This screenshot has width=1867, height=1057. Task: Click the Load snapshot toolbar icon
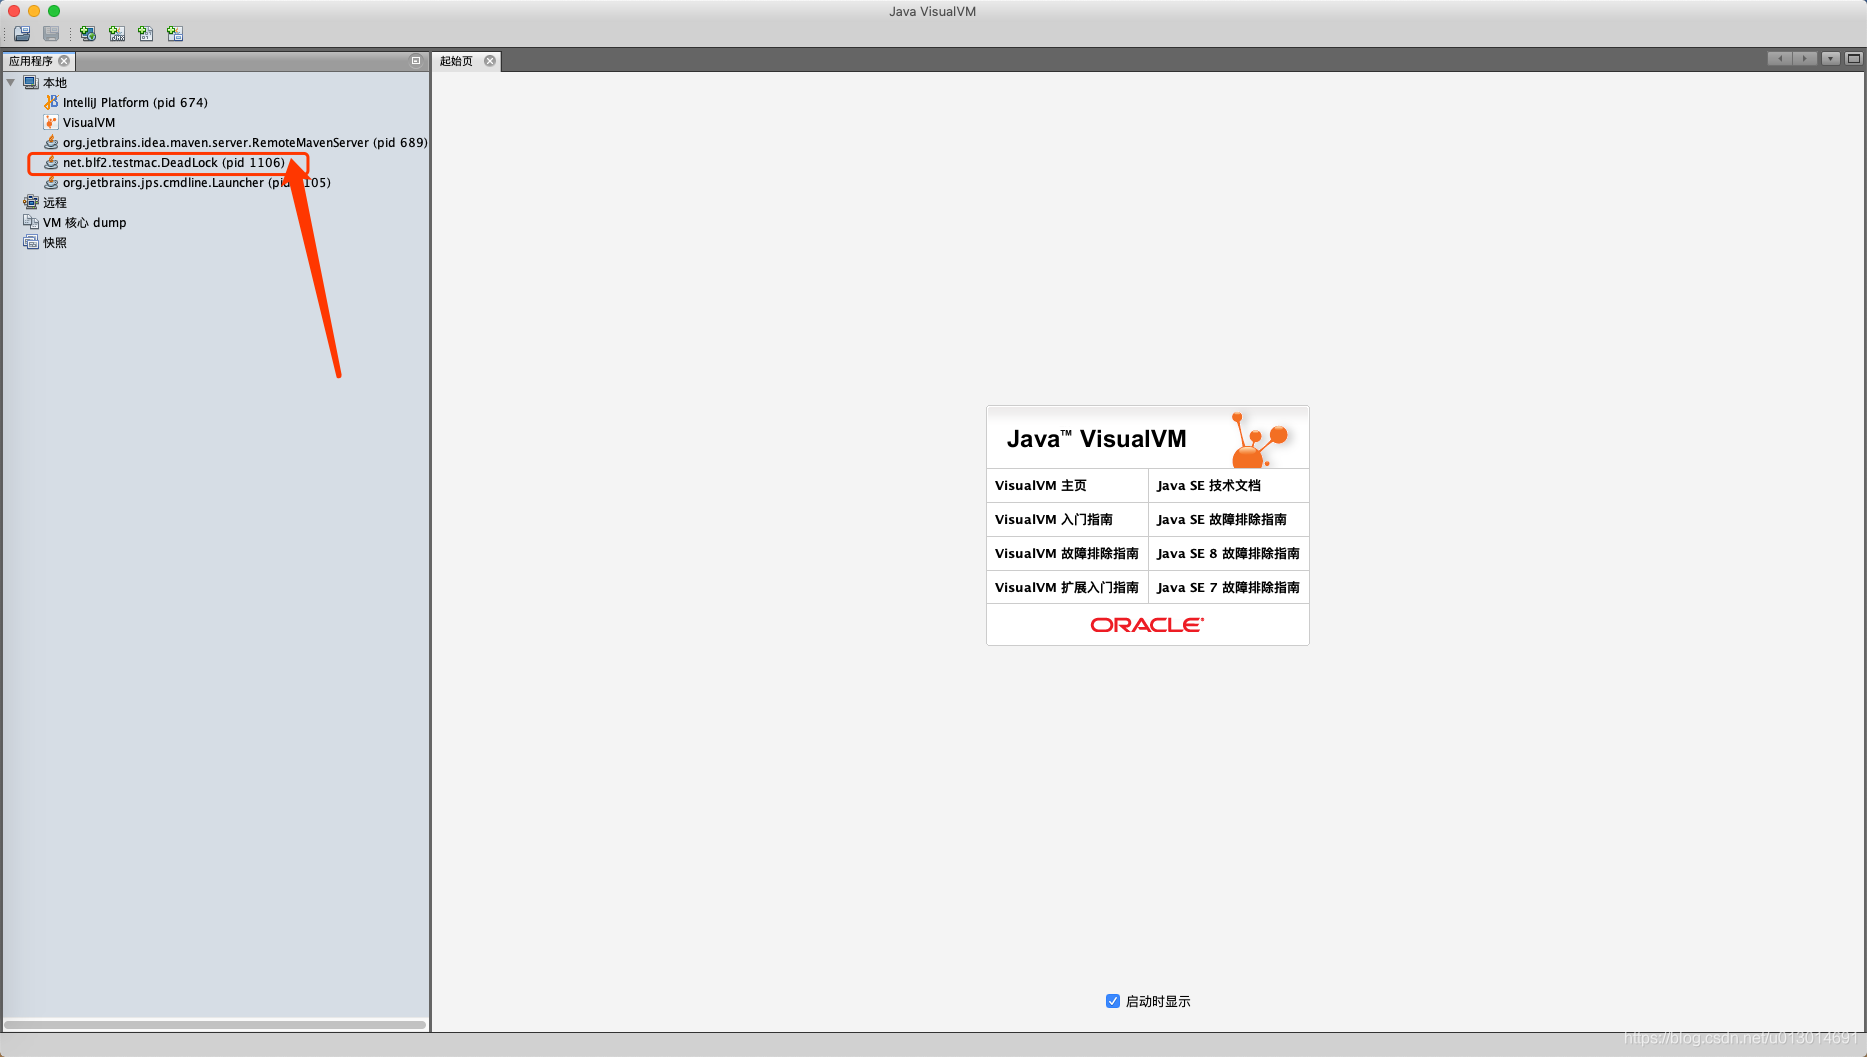click(22, 34)
